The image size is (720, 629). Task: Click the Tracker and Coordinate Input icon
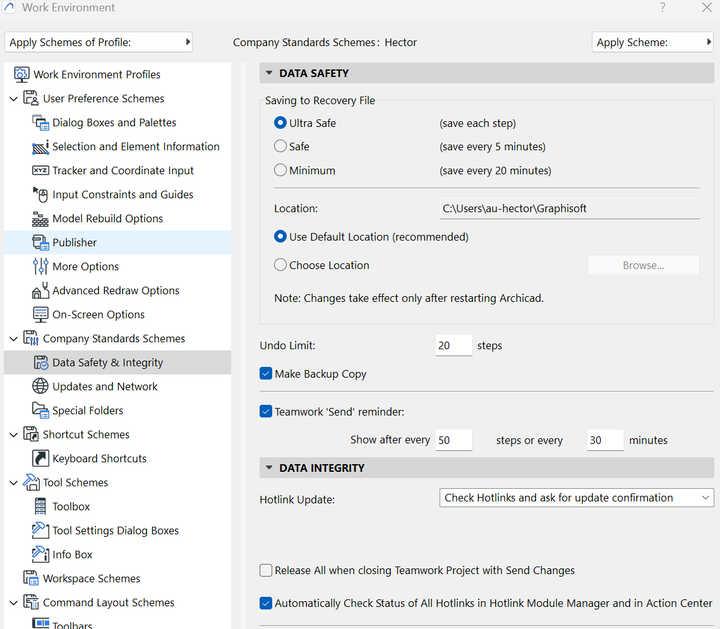(41, 171)
